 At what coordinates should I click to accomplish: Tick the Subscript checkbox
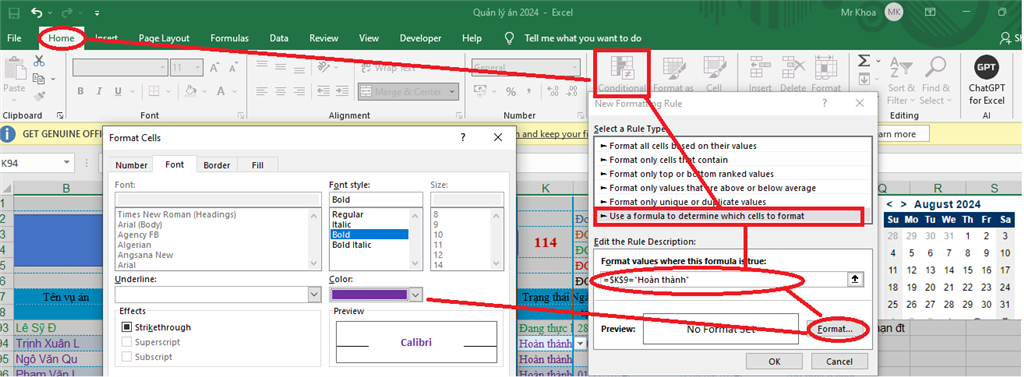coord(127,357)
